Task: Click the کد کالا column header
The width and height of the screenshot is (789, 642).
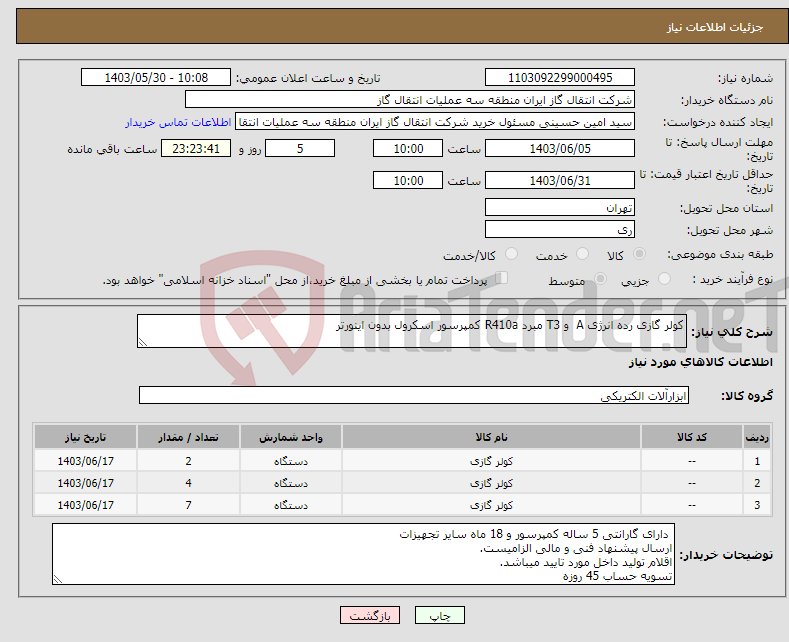Action: (x=691, y=437)
